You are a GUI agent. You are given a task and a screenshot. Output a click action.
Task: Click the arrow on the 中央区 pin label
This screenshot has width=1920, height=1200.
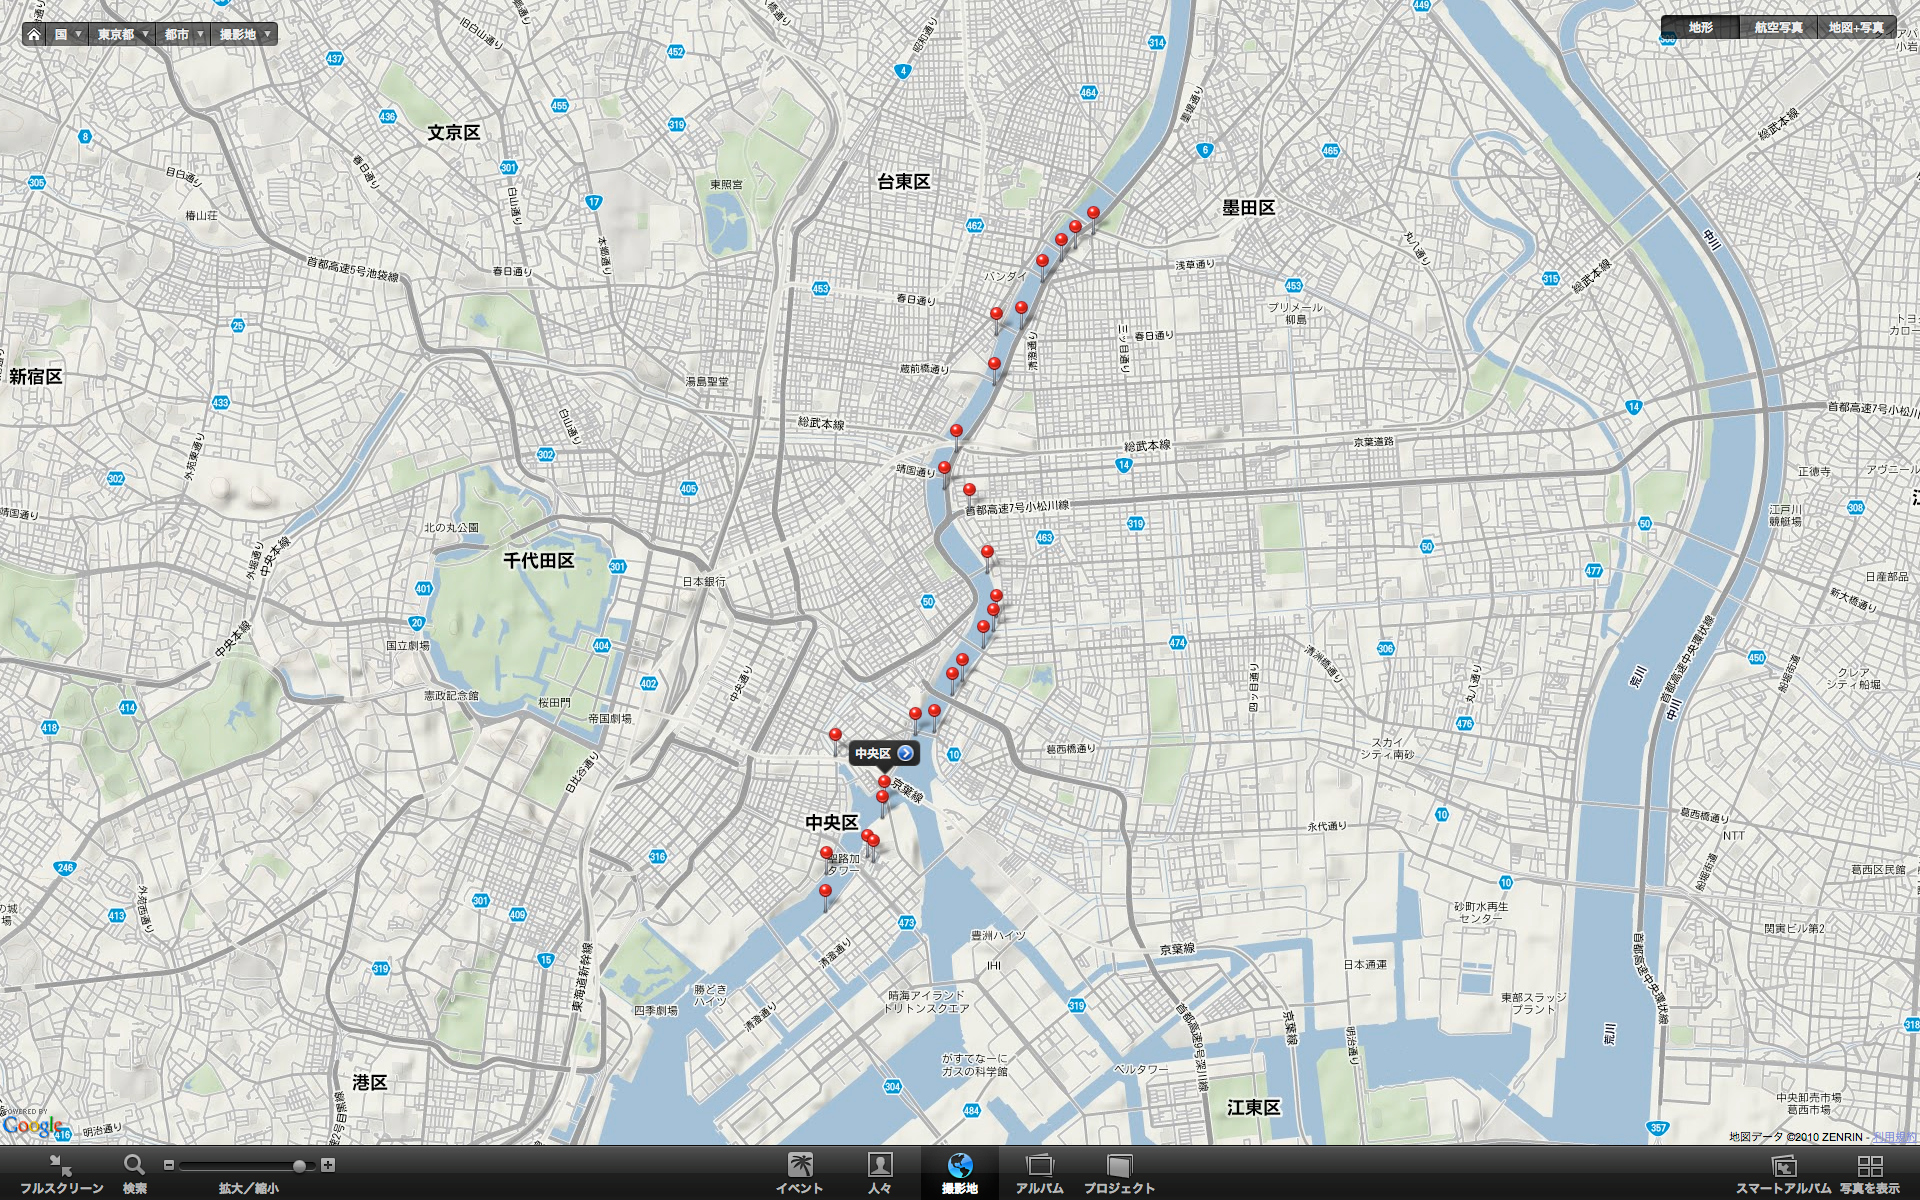coord(905,753)
